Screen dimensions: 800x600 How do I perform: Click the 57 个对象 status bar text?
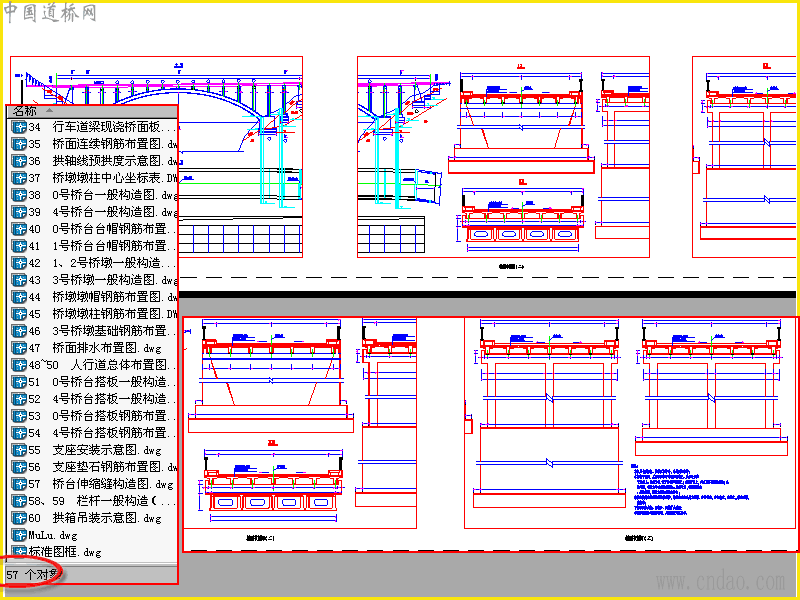click(34, 575)
